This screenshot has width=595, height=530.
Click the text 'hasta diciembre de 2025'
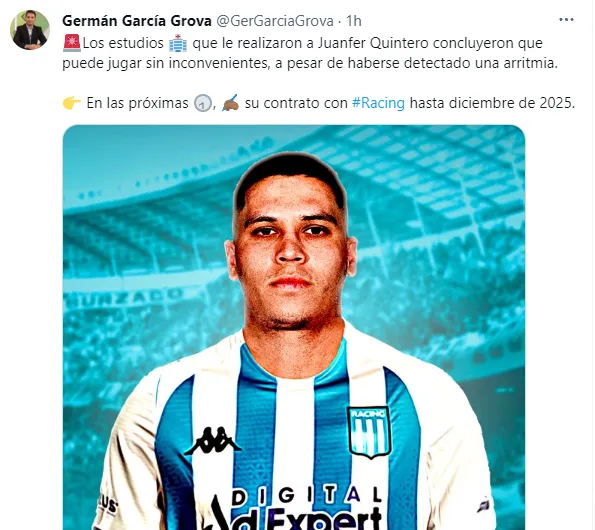click(491, 103)
